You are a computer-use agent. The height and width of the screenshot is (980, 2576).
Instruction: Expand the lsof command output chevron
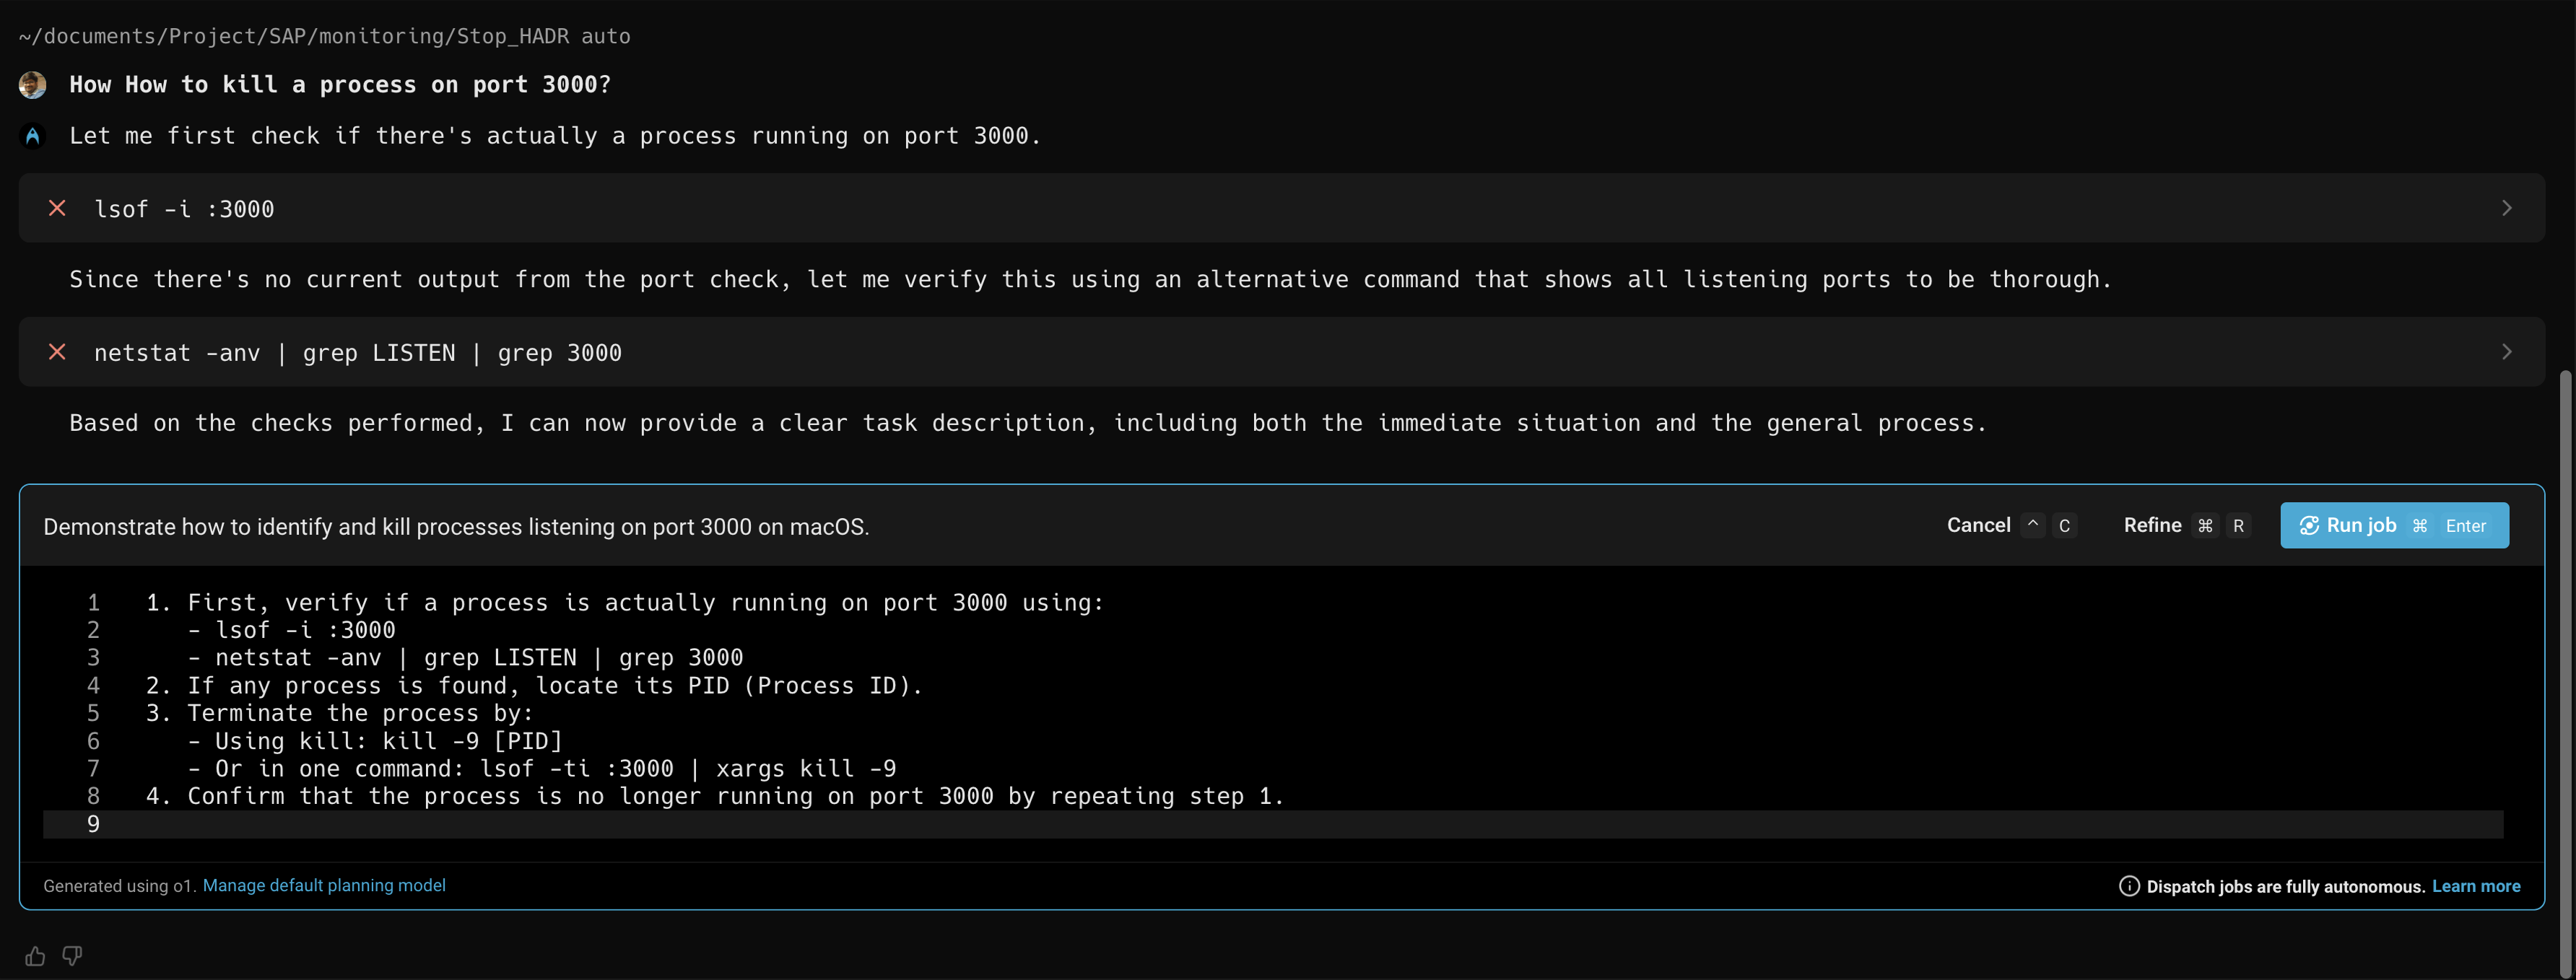pos(2506,208)
